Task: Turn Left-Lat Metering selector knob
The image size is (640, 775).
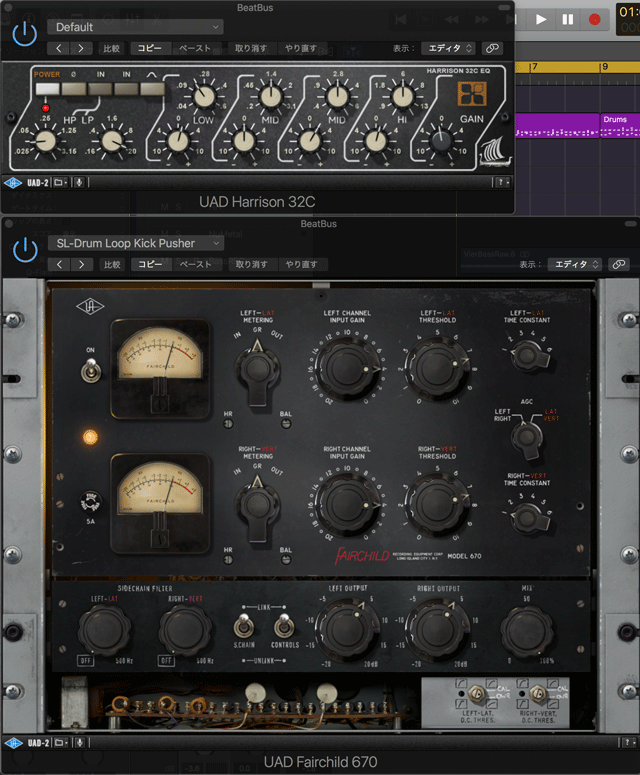Action: tap(257, 371)
